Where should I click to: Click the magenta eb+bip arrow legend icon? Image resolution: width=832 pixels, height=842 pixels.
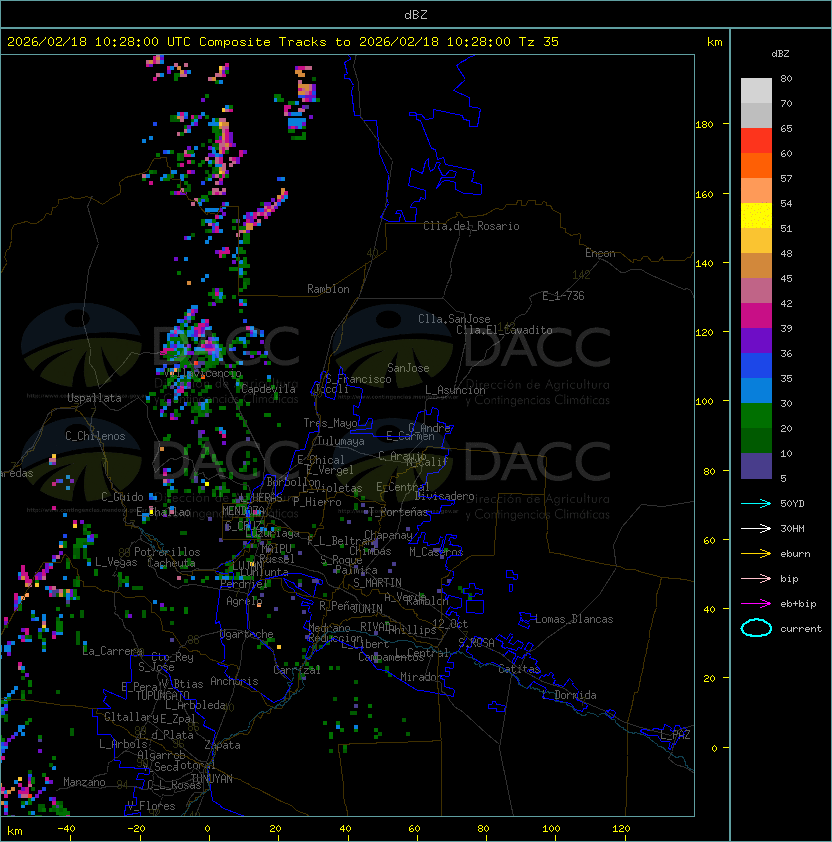(756, 604)
